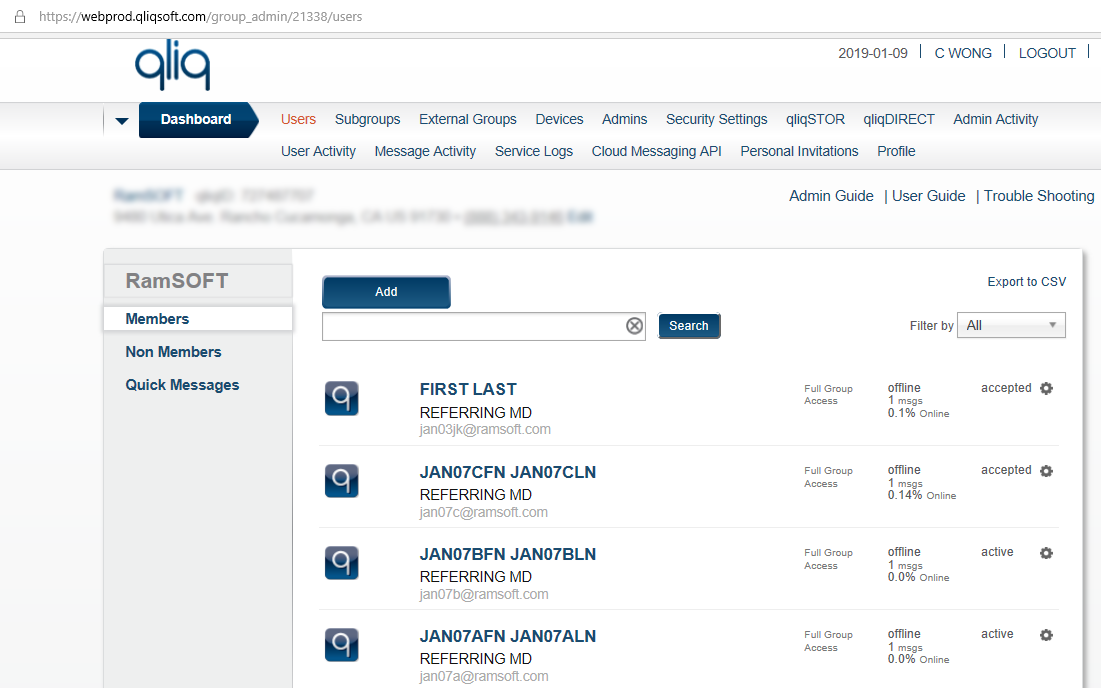Click the browser address bar lock icon
Viewport: 1101px width, 688px height.
pyautogui.click(x=19, y=17)
